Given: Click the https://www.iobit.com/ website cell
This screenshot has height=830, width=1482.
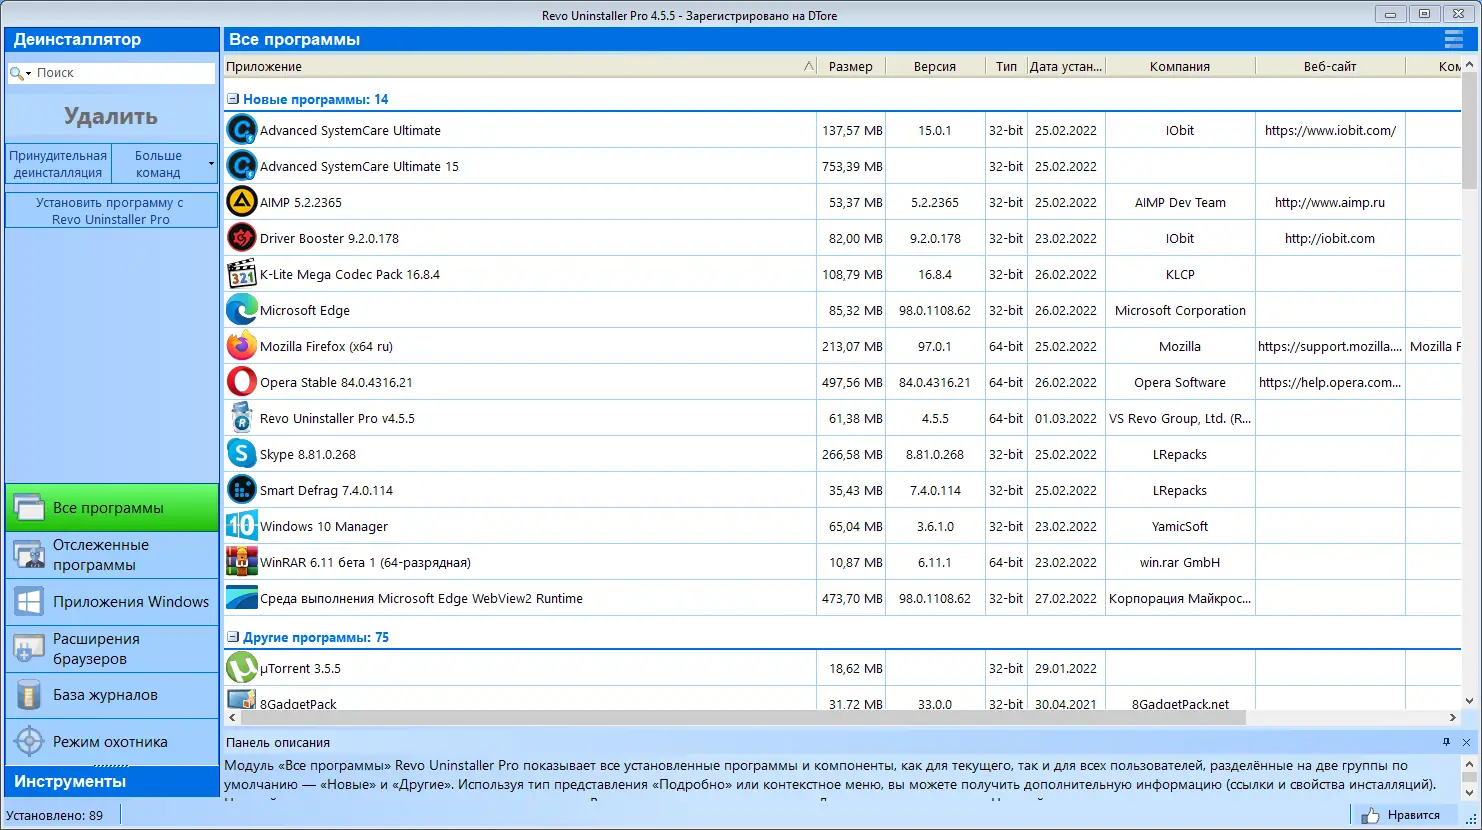Looking at the screenshot, I should point(1330,130).
